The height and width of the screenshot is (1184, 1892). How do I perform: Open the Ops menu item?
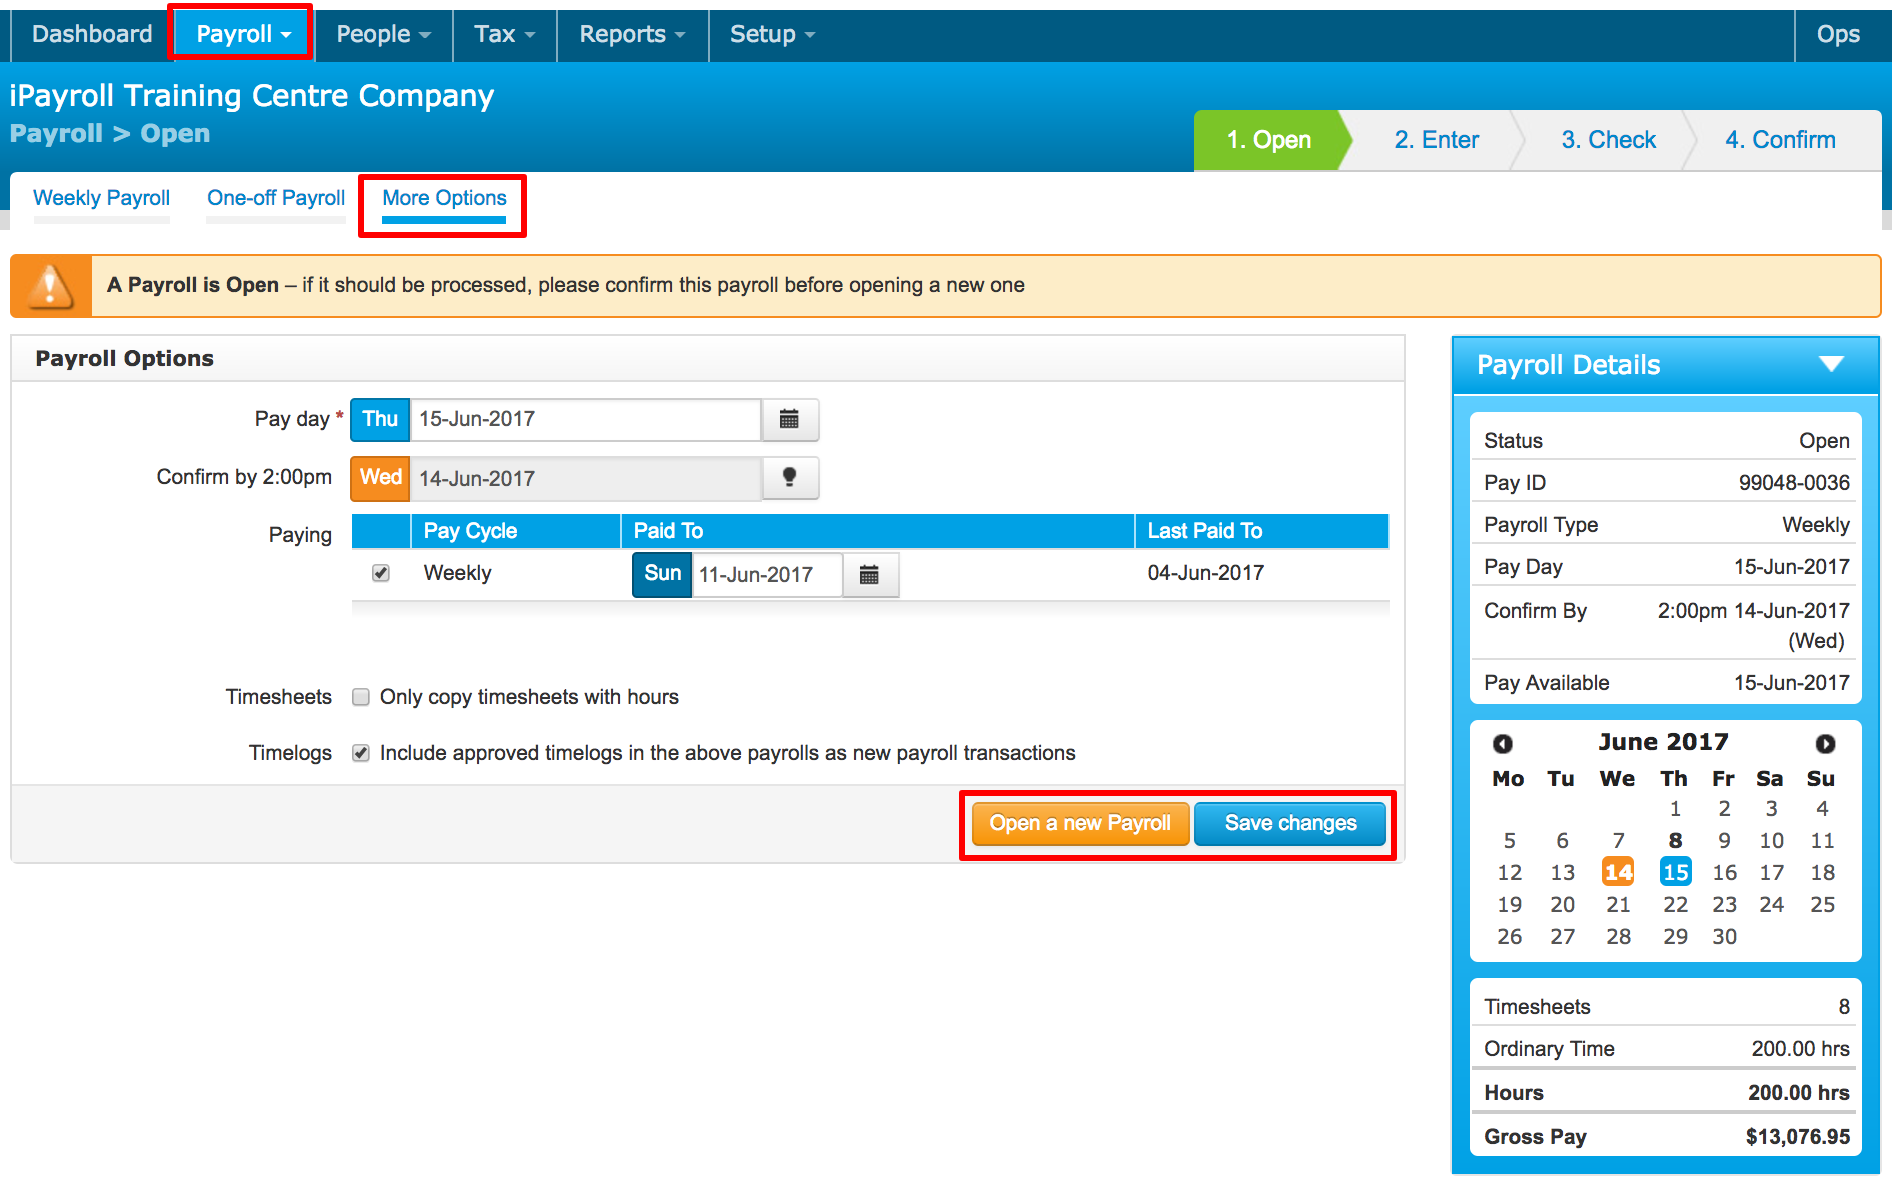(1838, 34)
